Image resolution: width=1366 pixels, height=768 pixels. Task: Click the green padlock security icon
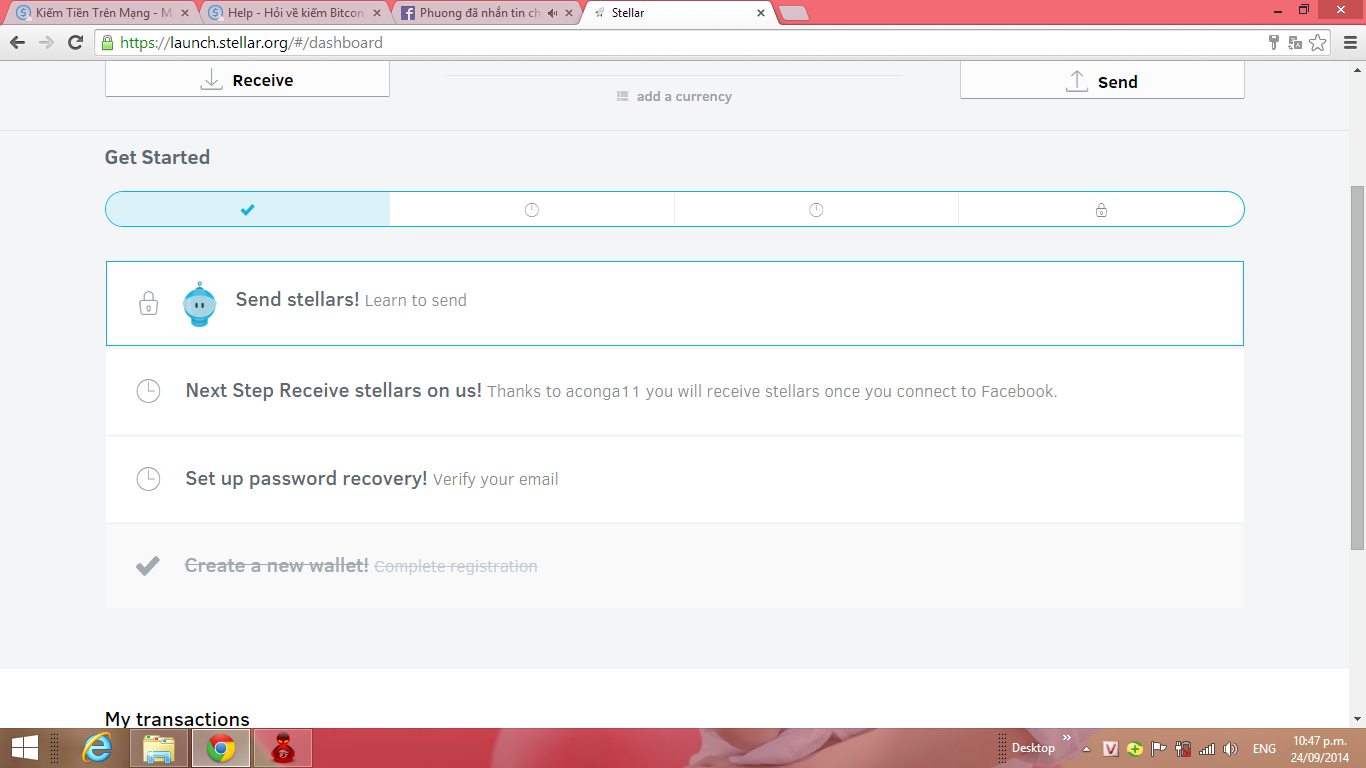107,43
